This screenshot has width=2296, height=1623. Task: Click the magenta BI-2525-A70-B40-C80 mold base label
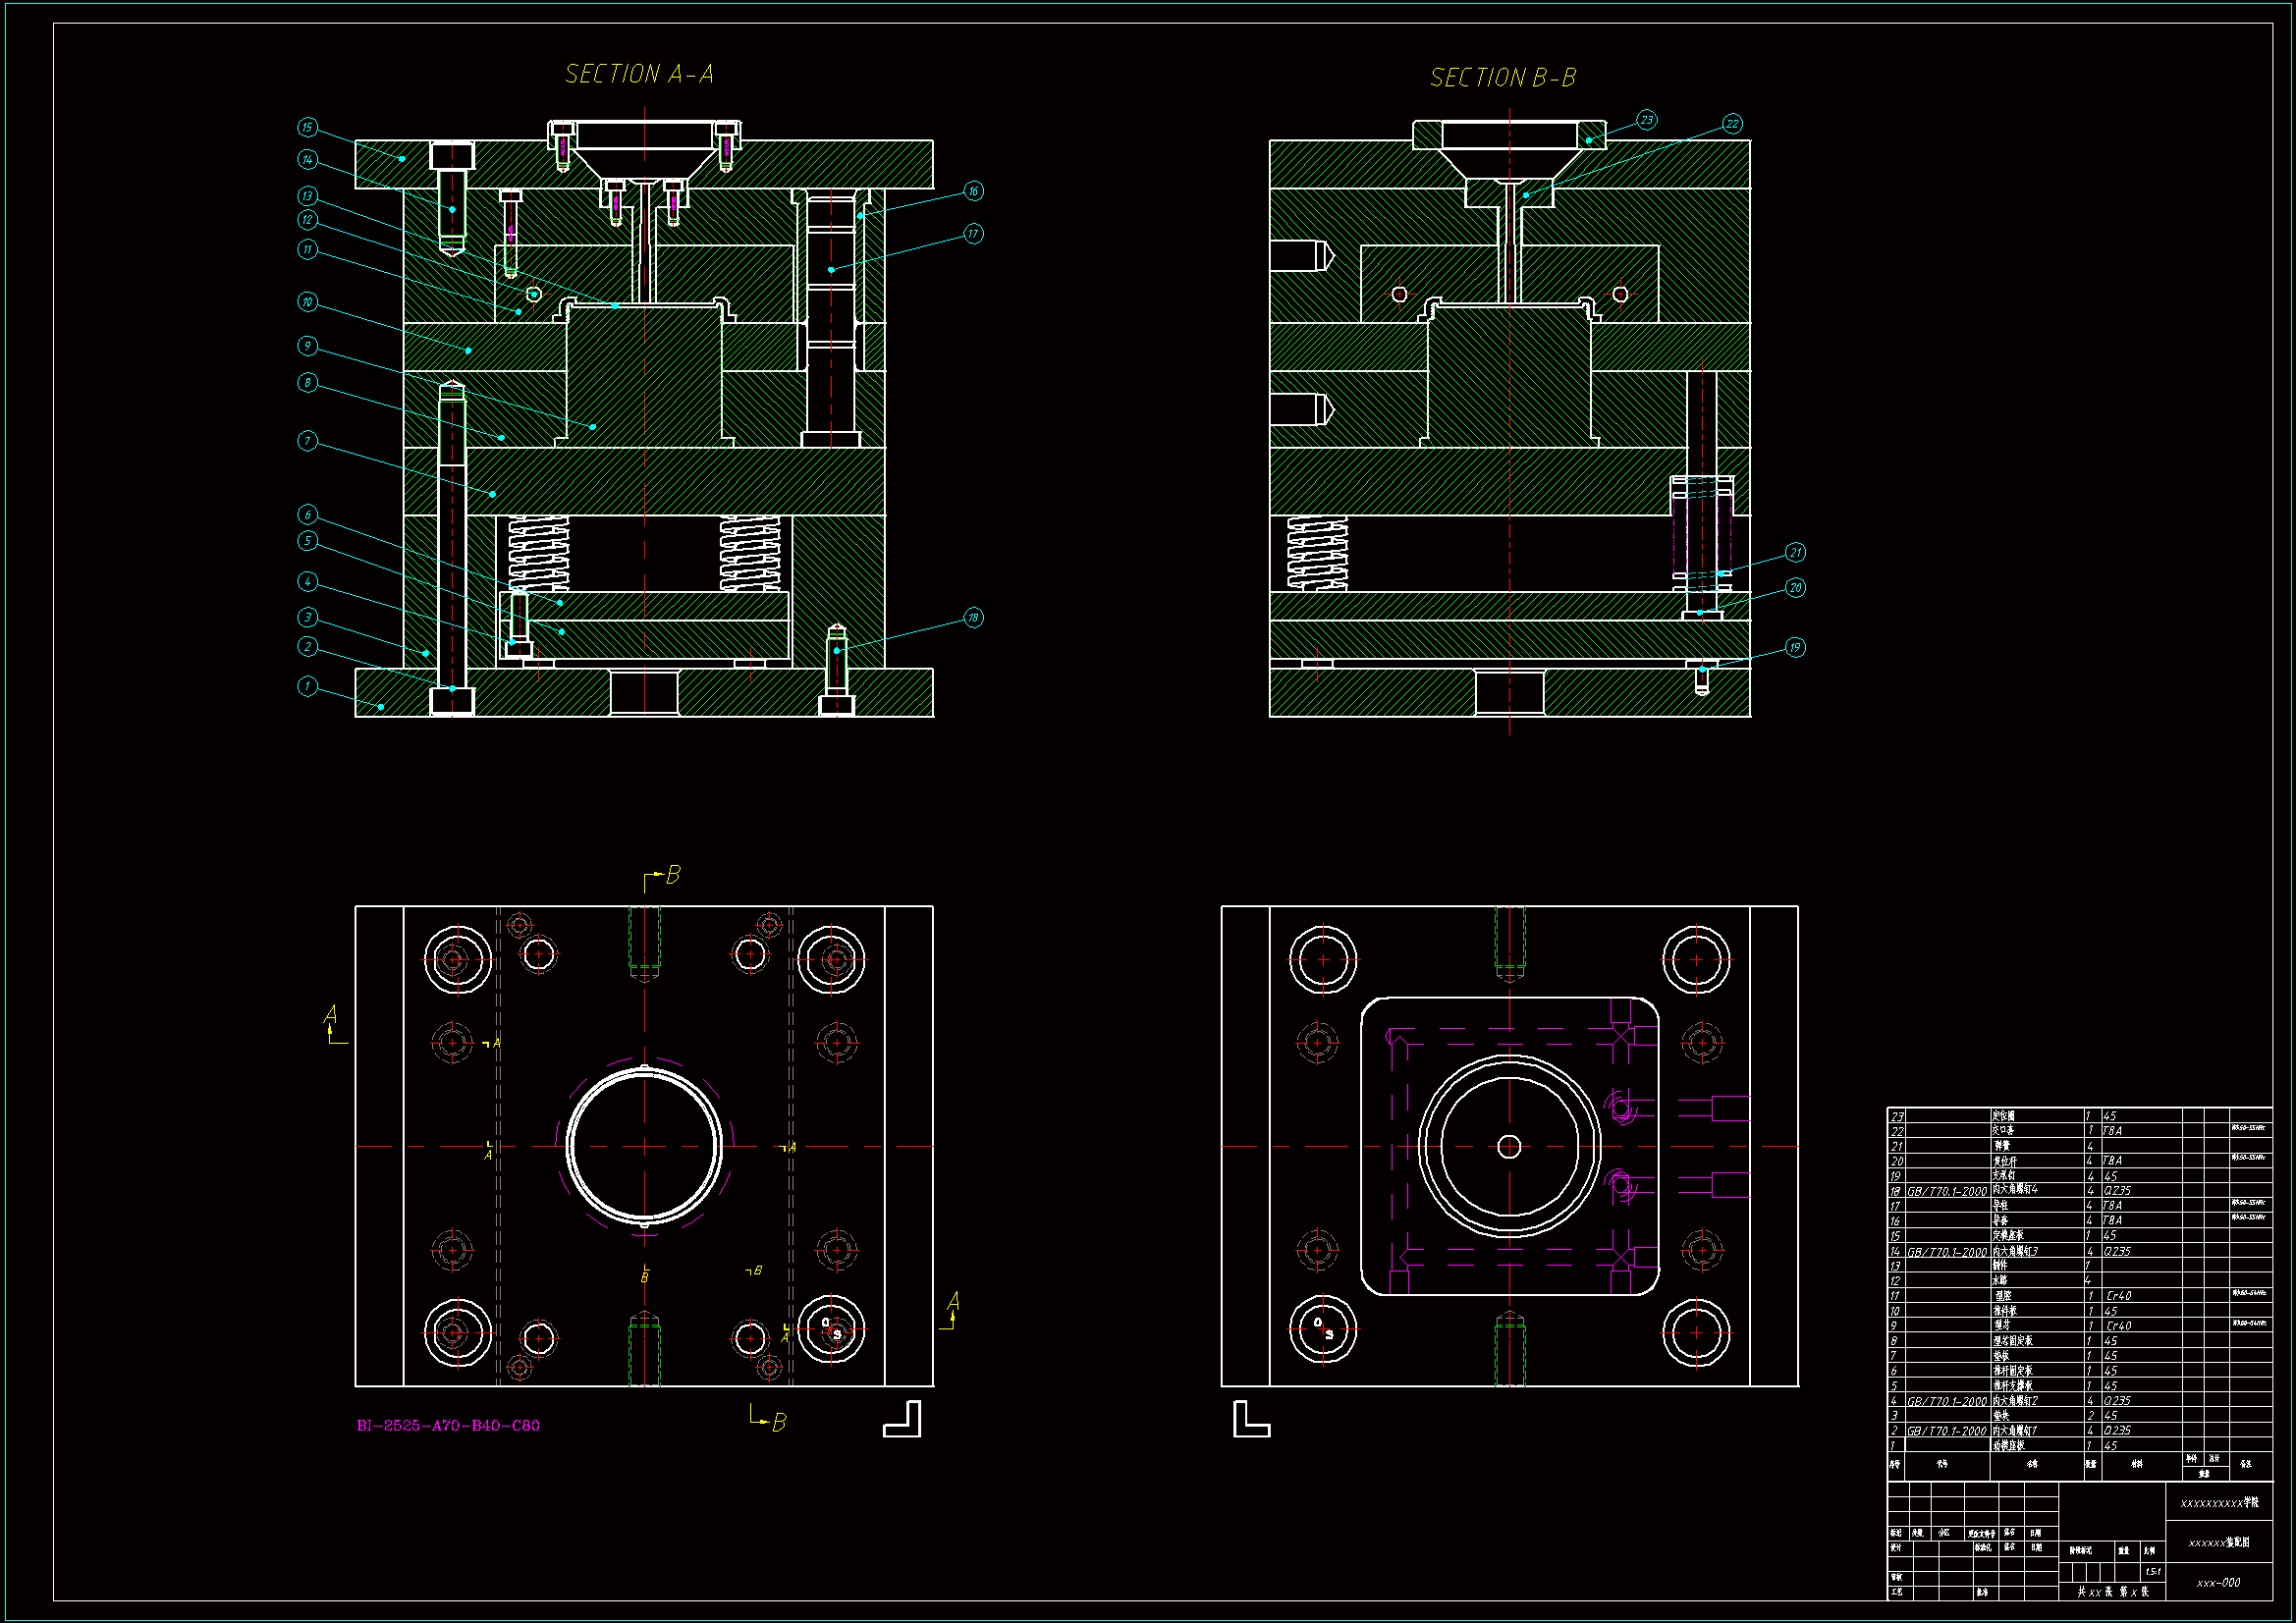(x=448, y=1425)
